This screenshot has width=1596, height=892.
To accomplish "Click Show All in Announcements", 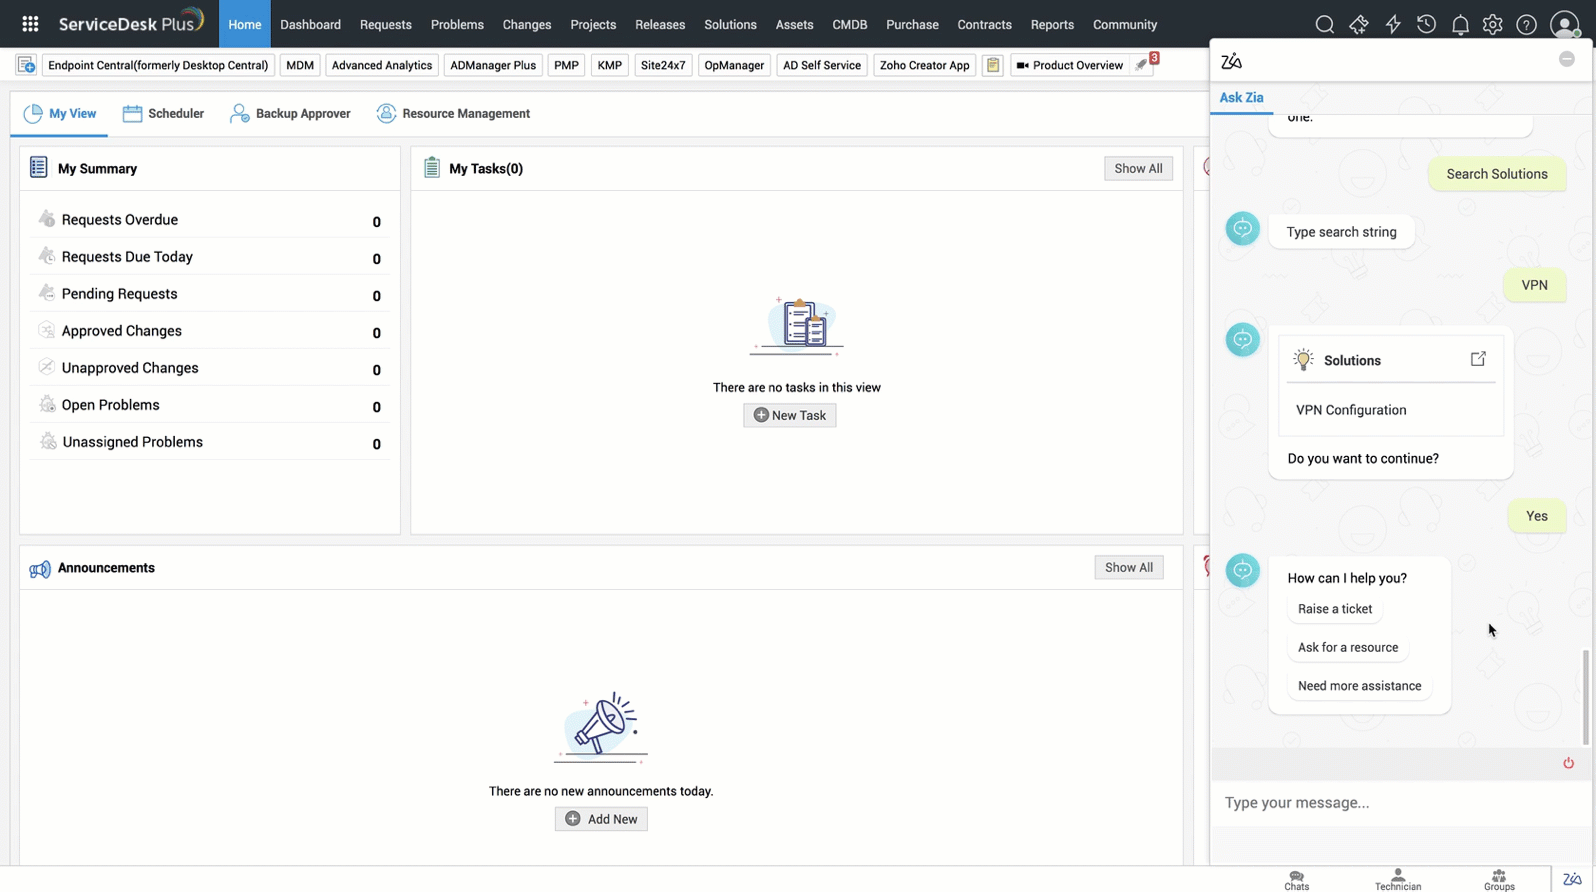I will click(x=1129, y=567).
